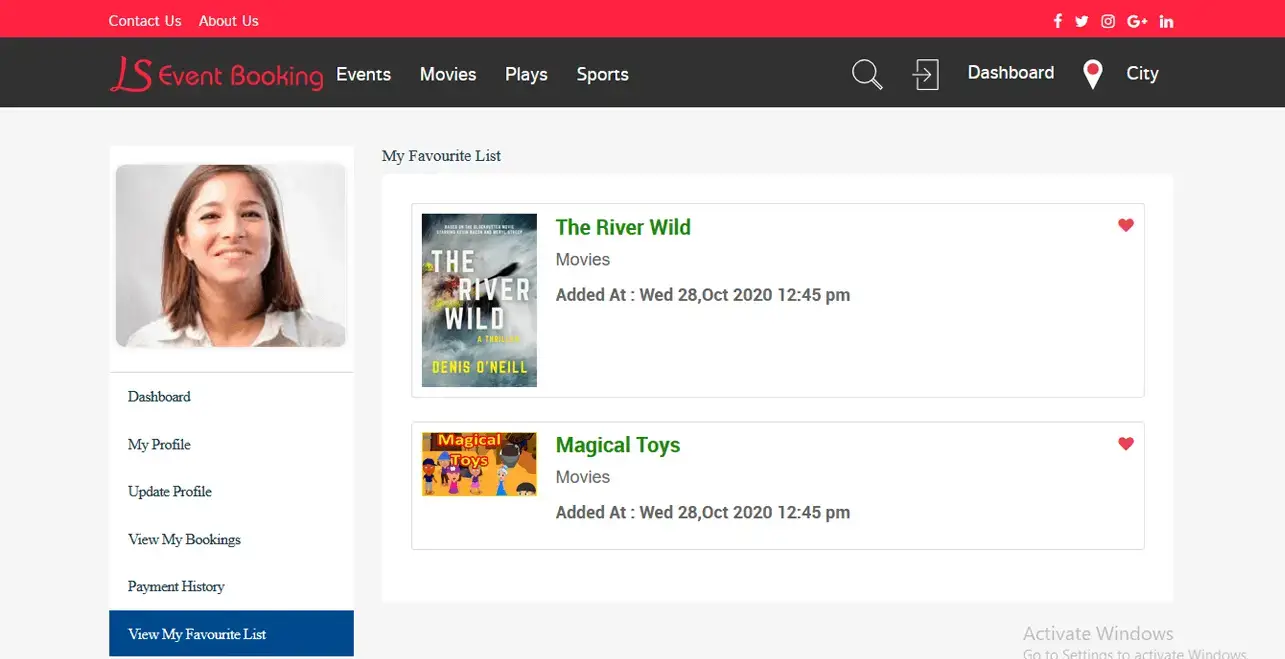Open the Twitter social icon
This screenshot has width=1285, height=659.
pyautogui.click(x=1081, y=21)
